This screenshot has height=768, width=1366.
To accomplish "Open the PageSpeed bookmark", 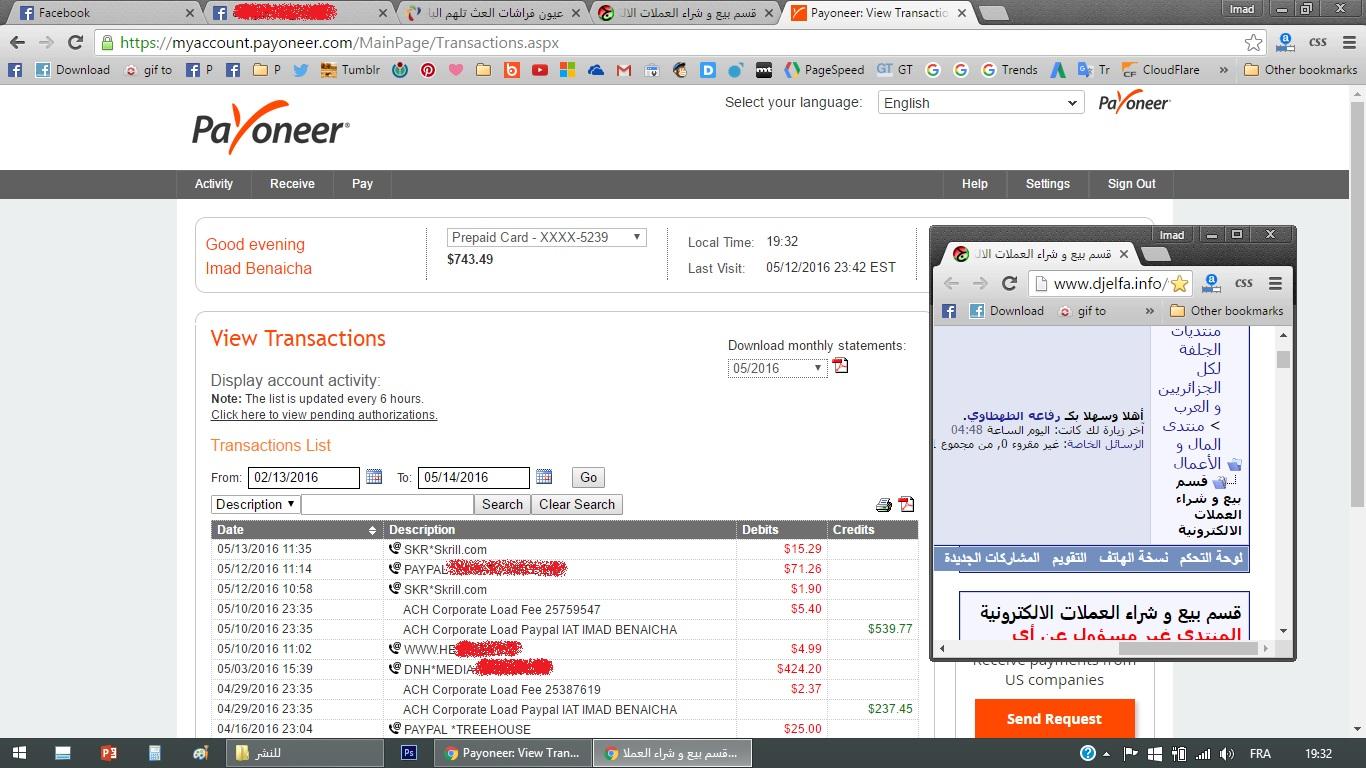I will point(825,70).
